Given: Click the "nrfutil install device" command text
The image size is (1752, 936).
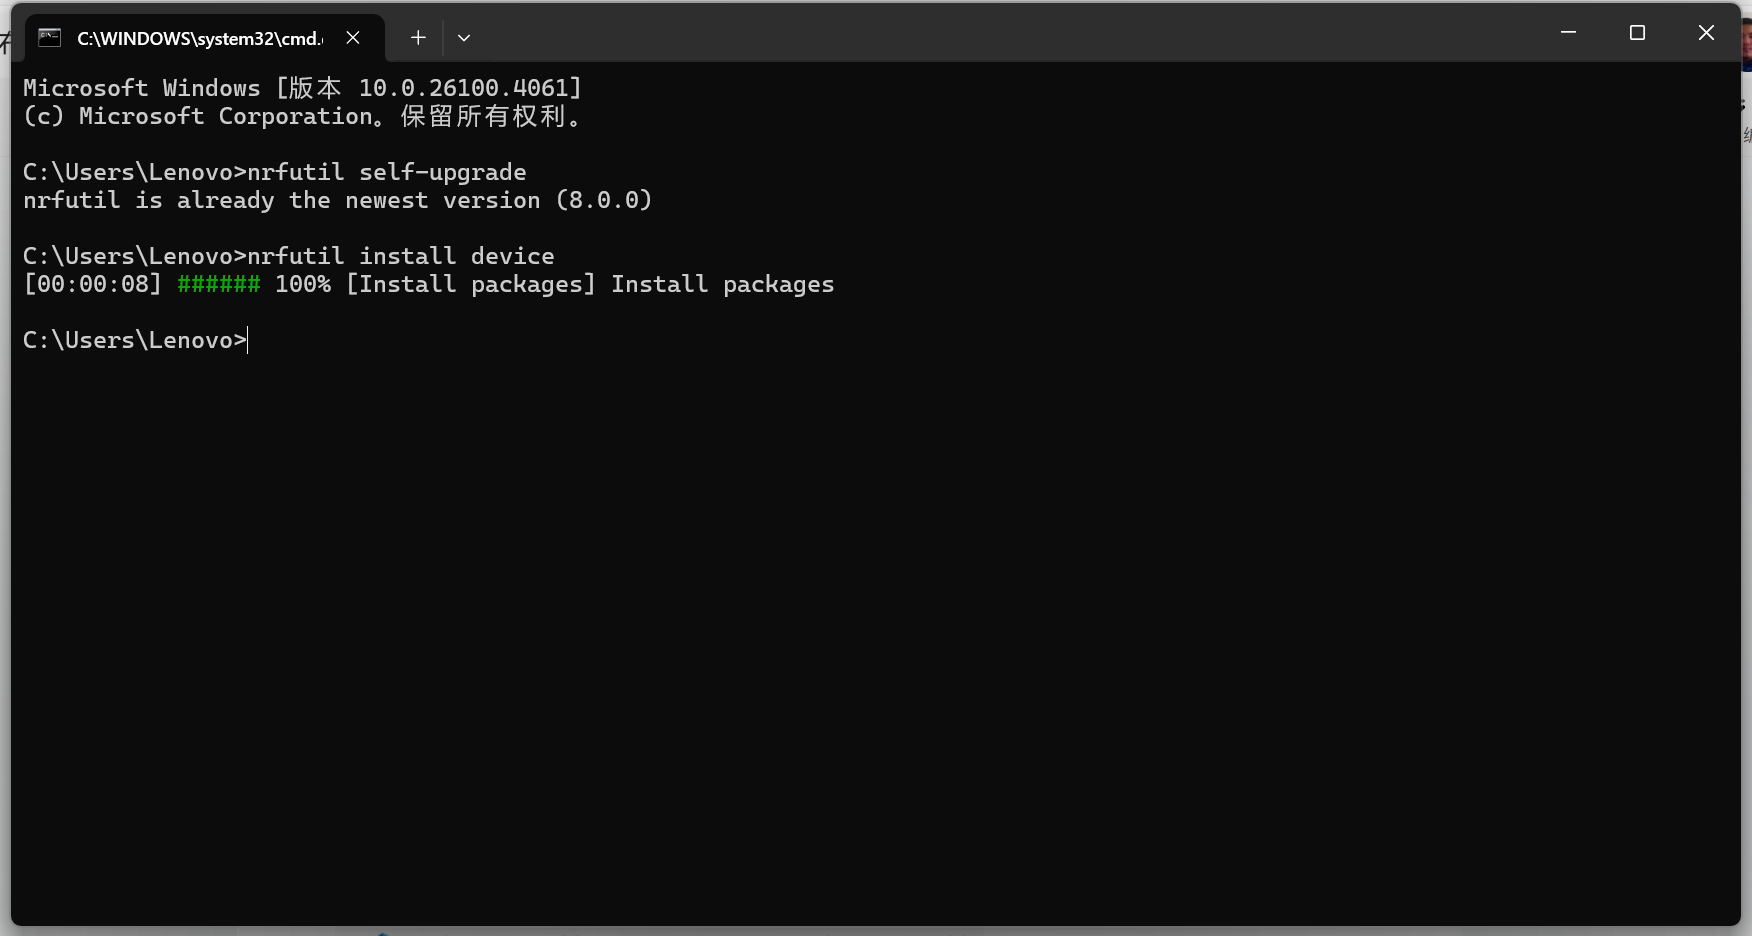Looking at the screenshot, I should tap(400, 255).
